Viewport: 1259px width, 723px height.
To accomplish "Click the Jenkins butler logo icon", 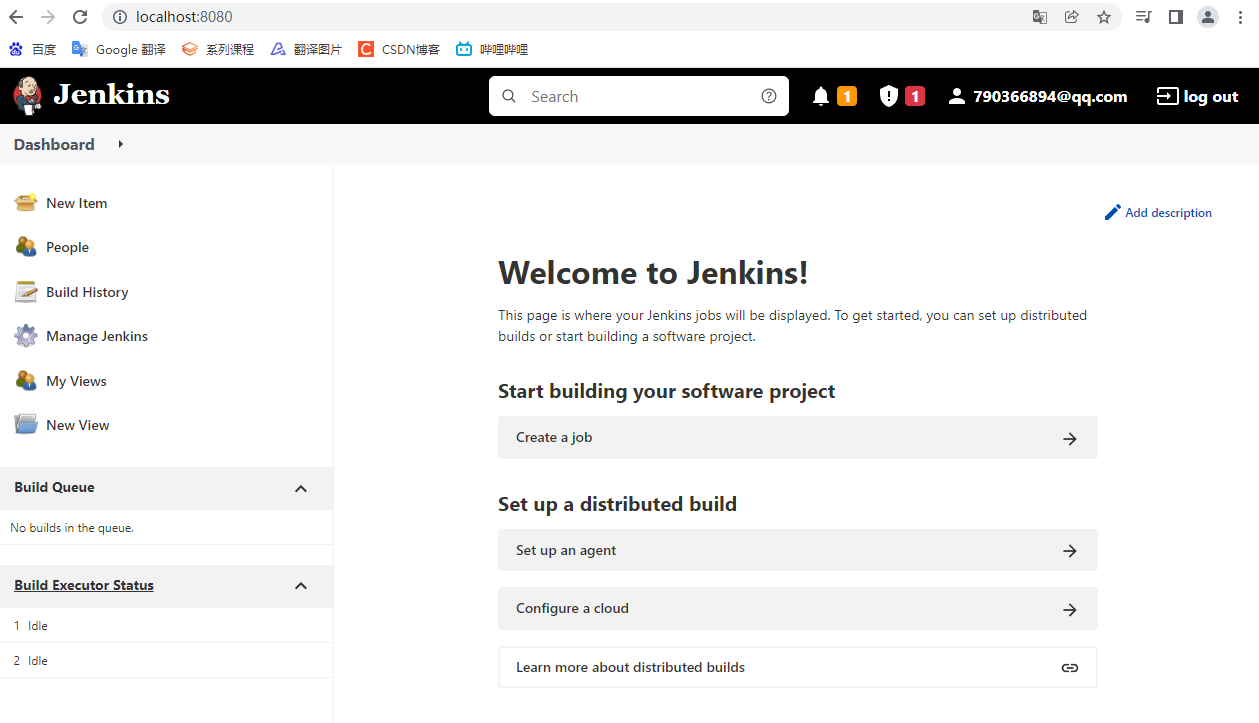I will tap(28, 96).
